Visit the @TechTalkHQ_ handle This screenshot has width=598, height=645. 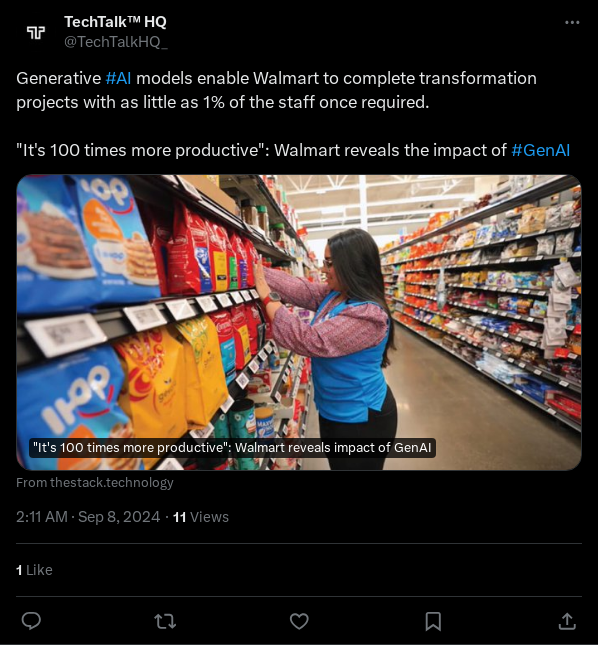pos(116,42)
